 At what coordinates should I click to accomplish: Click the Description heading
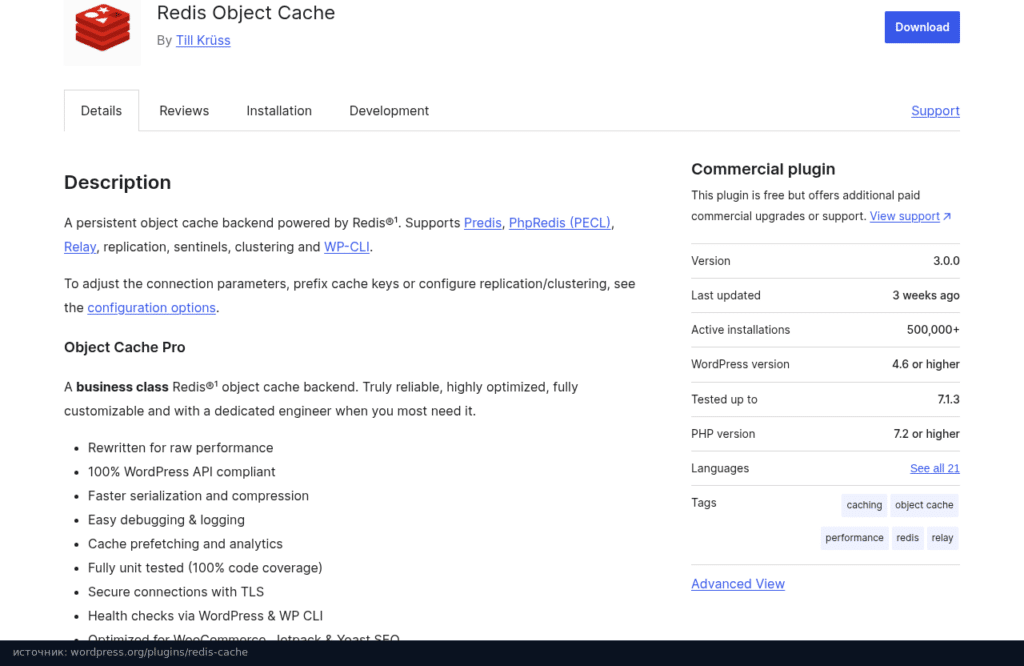pos(118,182)
